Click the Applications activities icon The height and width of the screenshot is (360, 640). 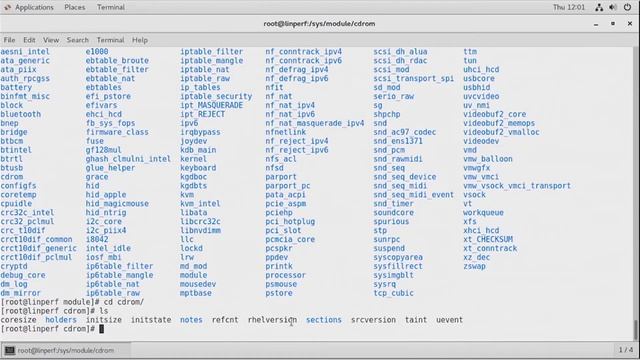point(7,7)
